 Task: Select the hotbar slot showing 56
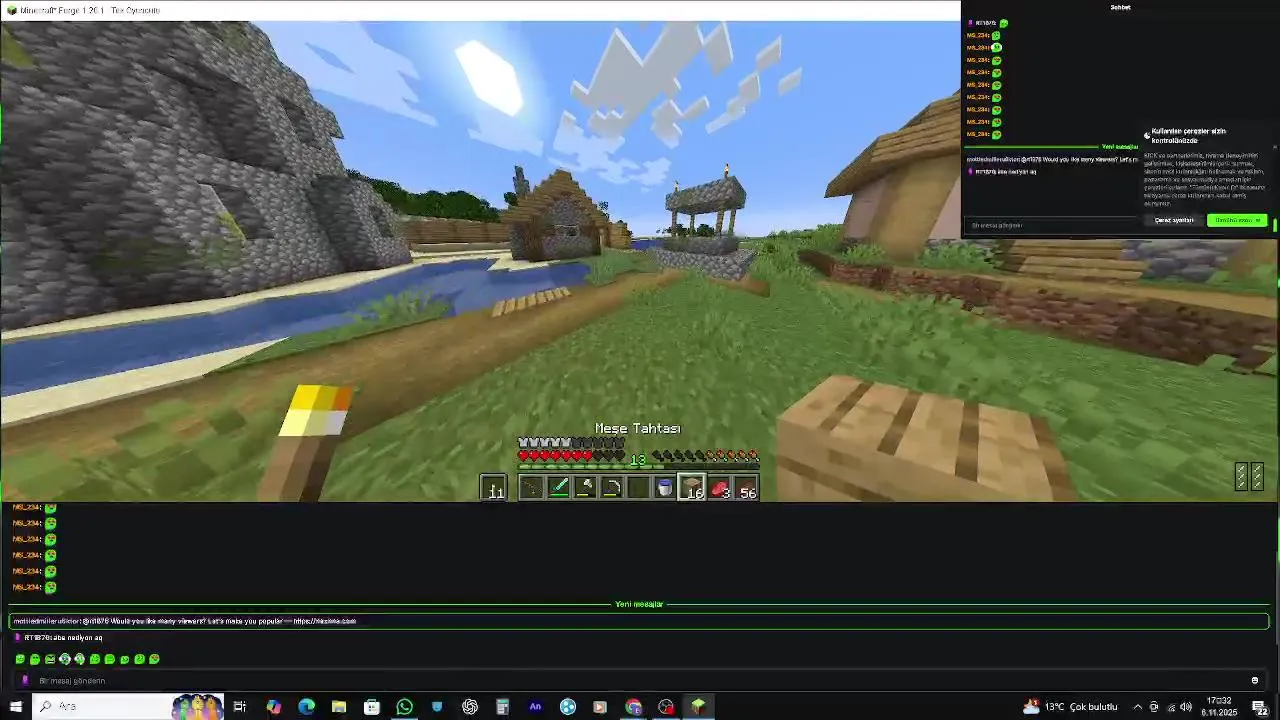[747, 488]
